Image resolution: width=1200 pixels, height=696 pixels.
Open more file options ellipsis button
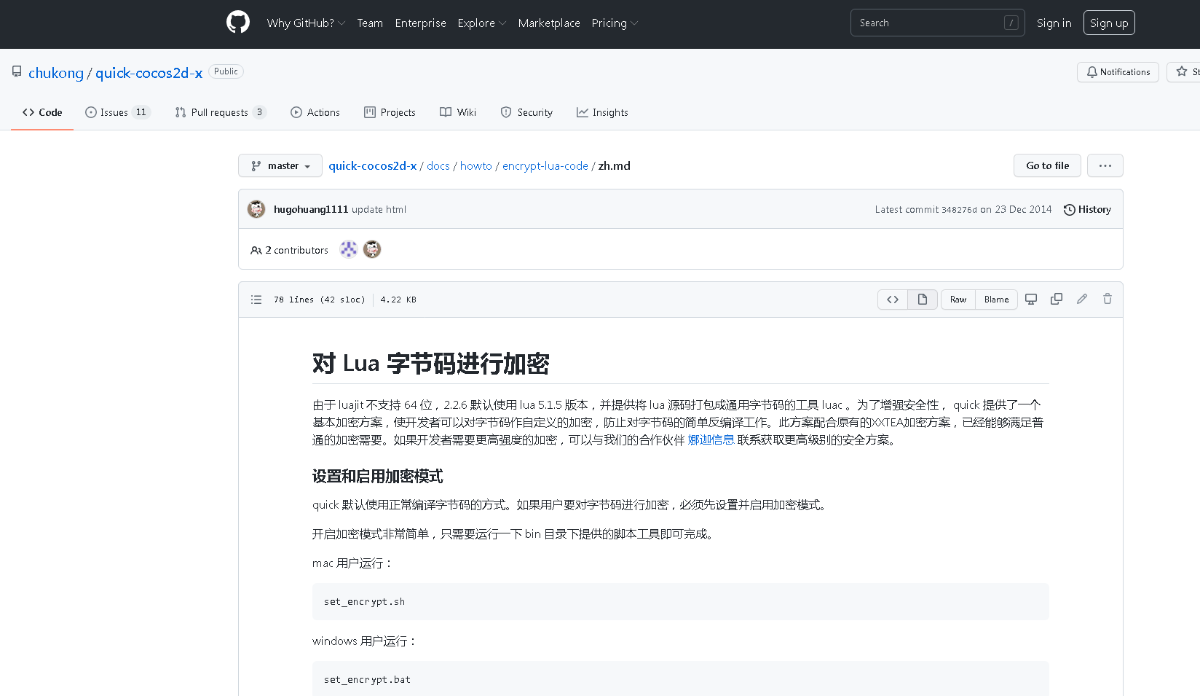[1105, 166]
